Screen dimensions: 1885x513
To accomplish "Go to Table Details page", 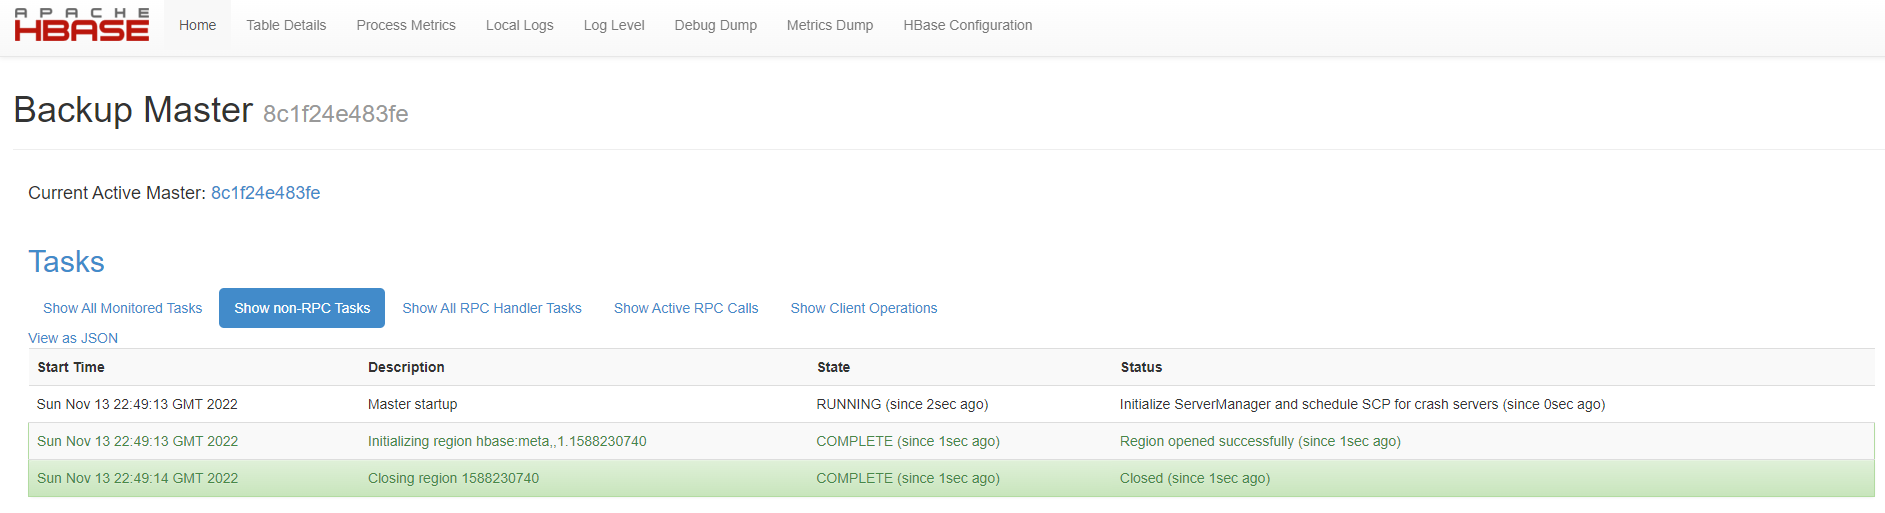I will coord(286,25).
